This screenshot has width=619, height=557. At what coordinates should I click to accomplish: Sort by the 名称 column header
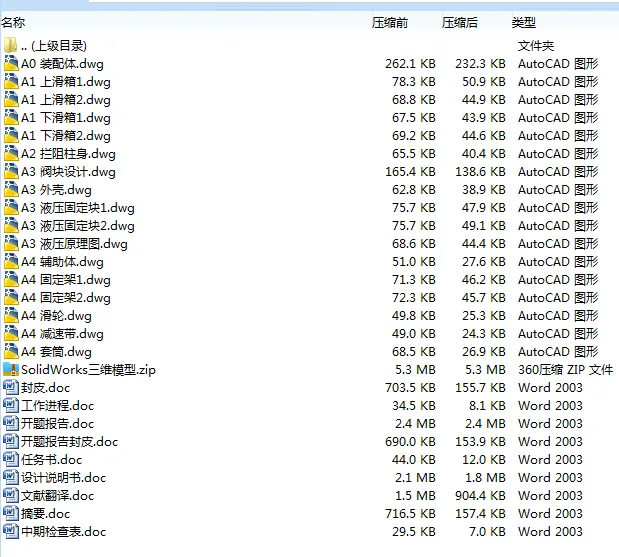[13, 23]
